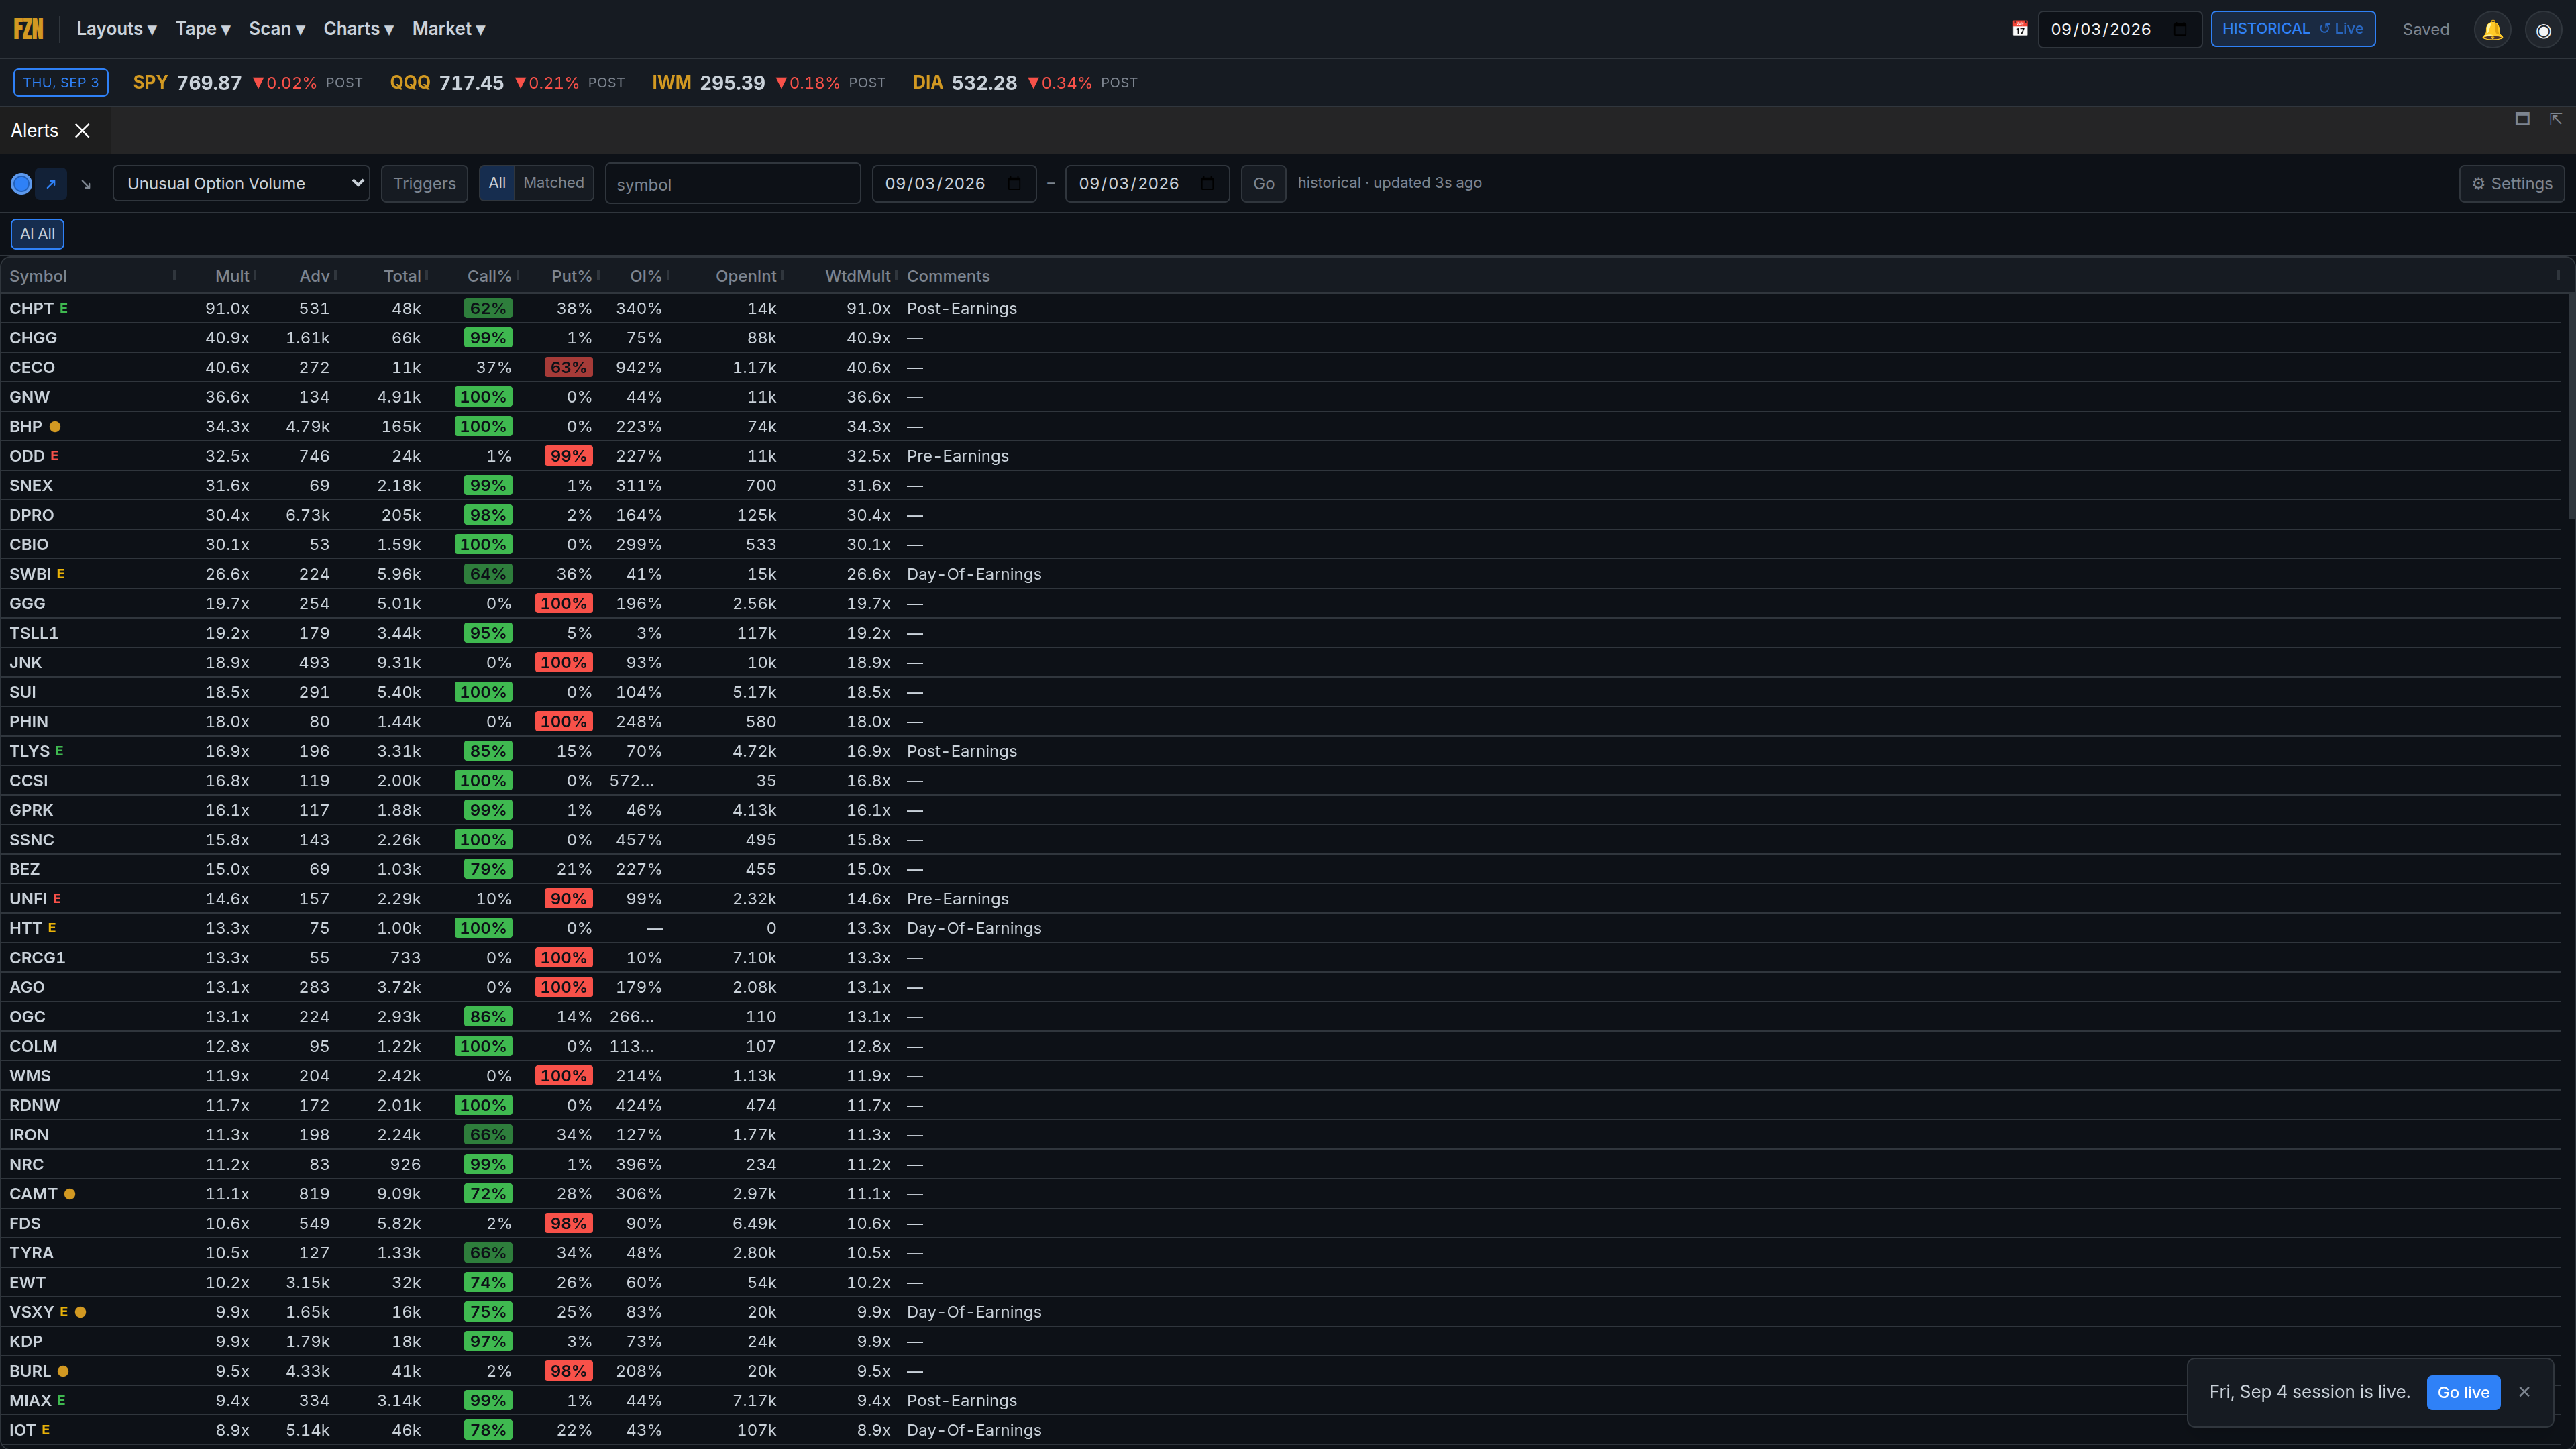The height and width of the screenshot is (1449, 2576).
Task: Open the settings gear button
Action: (x=2512, y=184)
